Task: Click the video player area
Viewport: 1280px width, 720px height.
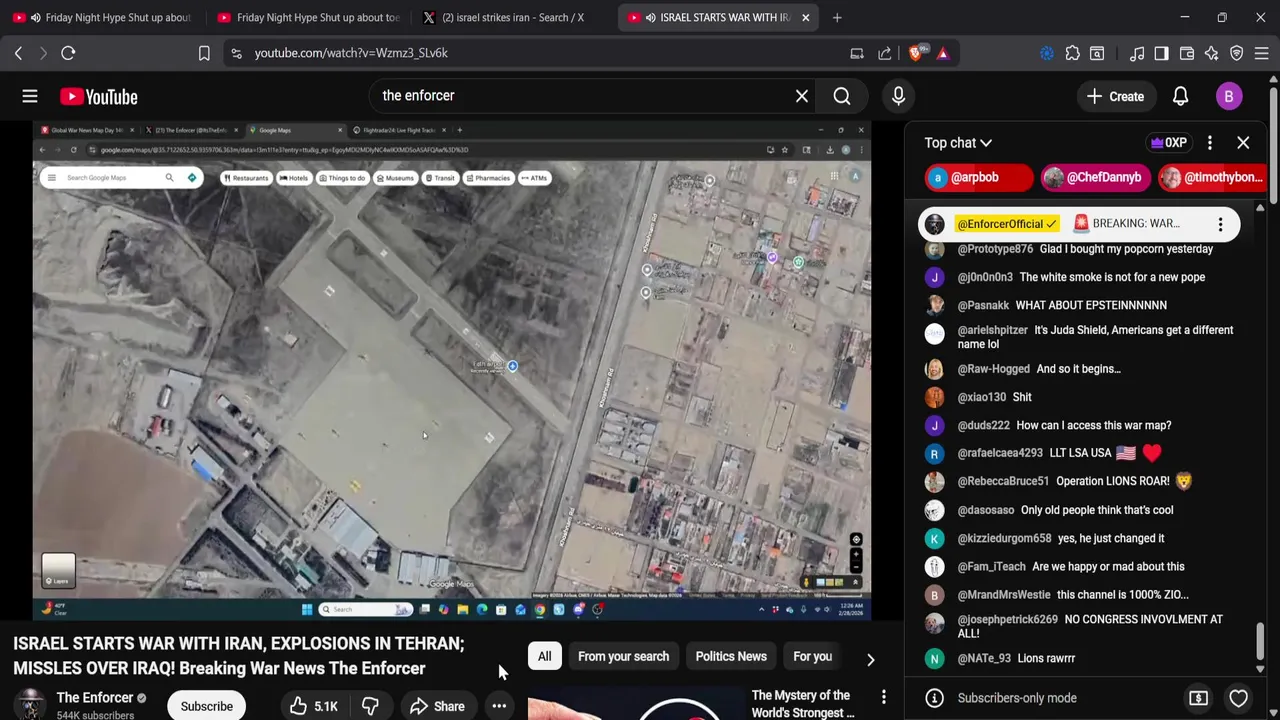Action: click(x=452, y=371)
